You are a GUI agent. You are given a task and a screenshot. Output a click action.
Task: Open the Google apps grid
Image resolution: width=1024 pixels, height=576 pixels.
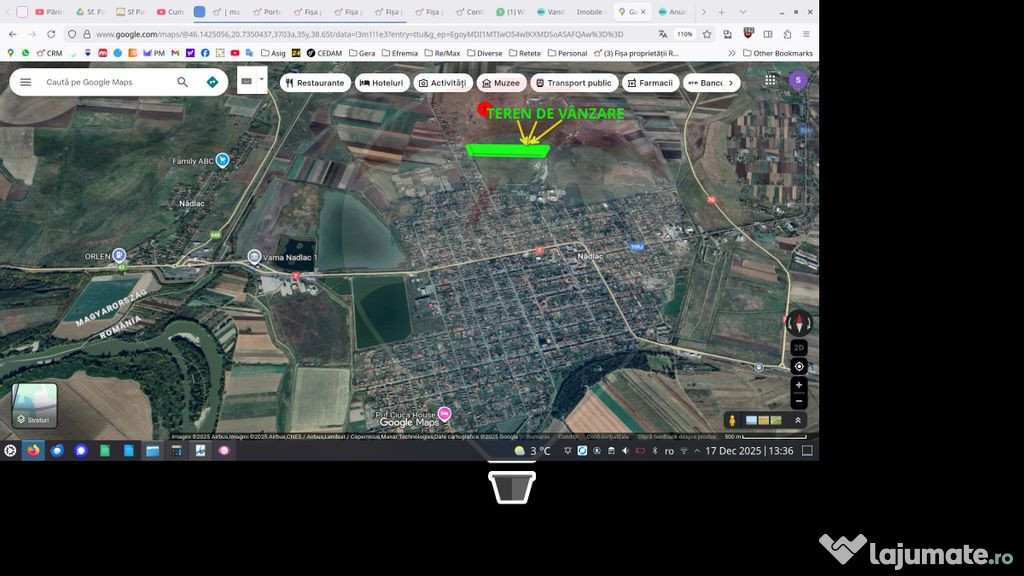click(770, 80)
